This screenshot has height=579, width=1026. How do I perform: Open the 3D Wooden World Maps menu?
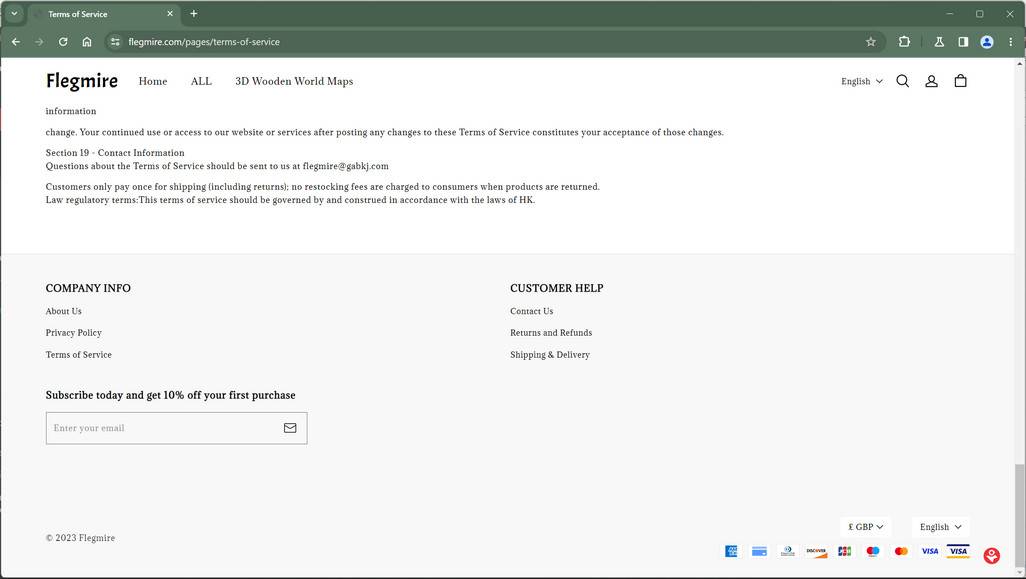point(294,81)
